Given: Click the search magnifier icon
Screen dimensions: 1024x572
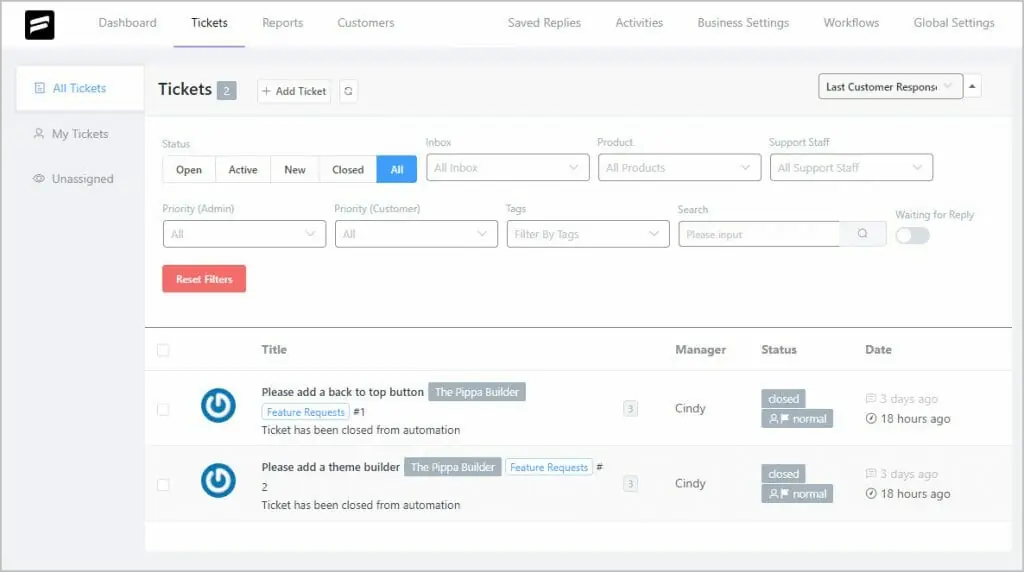Looking at the screenshot, I should [x=863, y=233].
